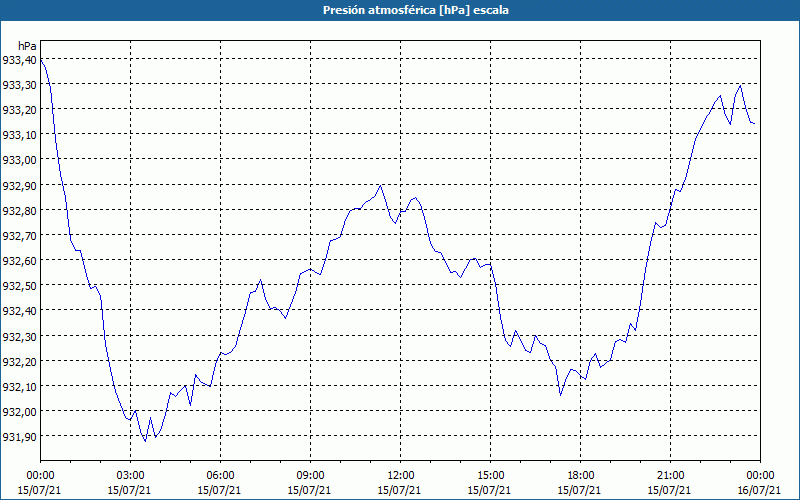Select the 15/07/21 date under 09:00
This screenshot has width=800, height=500.
pyautogui.click(x=309, y=490)
